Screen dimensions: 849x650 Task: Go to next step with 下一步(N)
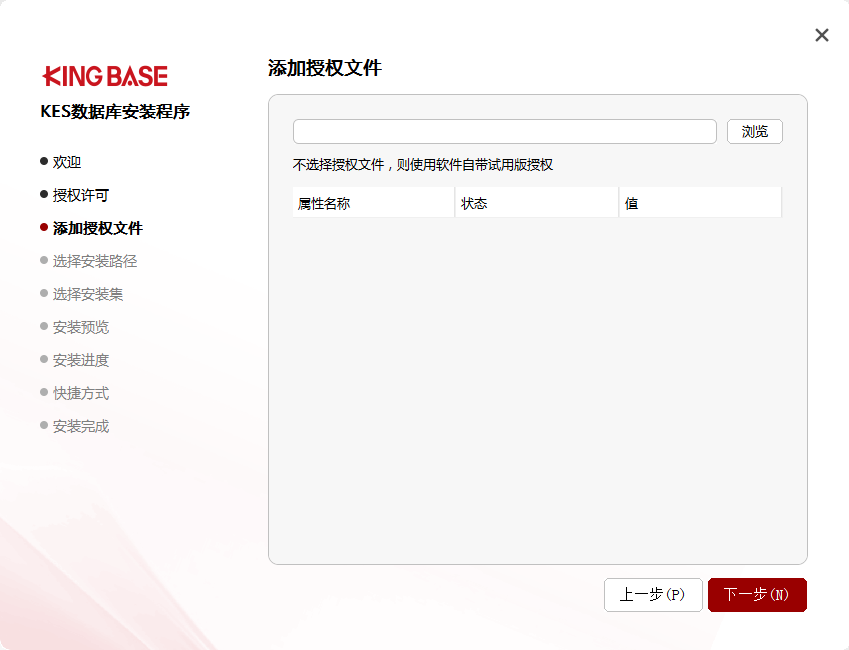click(757, 595)
